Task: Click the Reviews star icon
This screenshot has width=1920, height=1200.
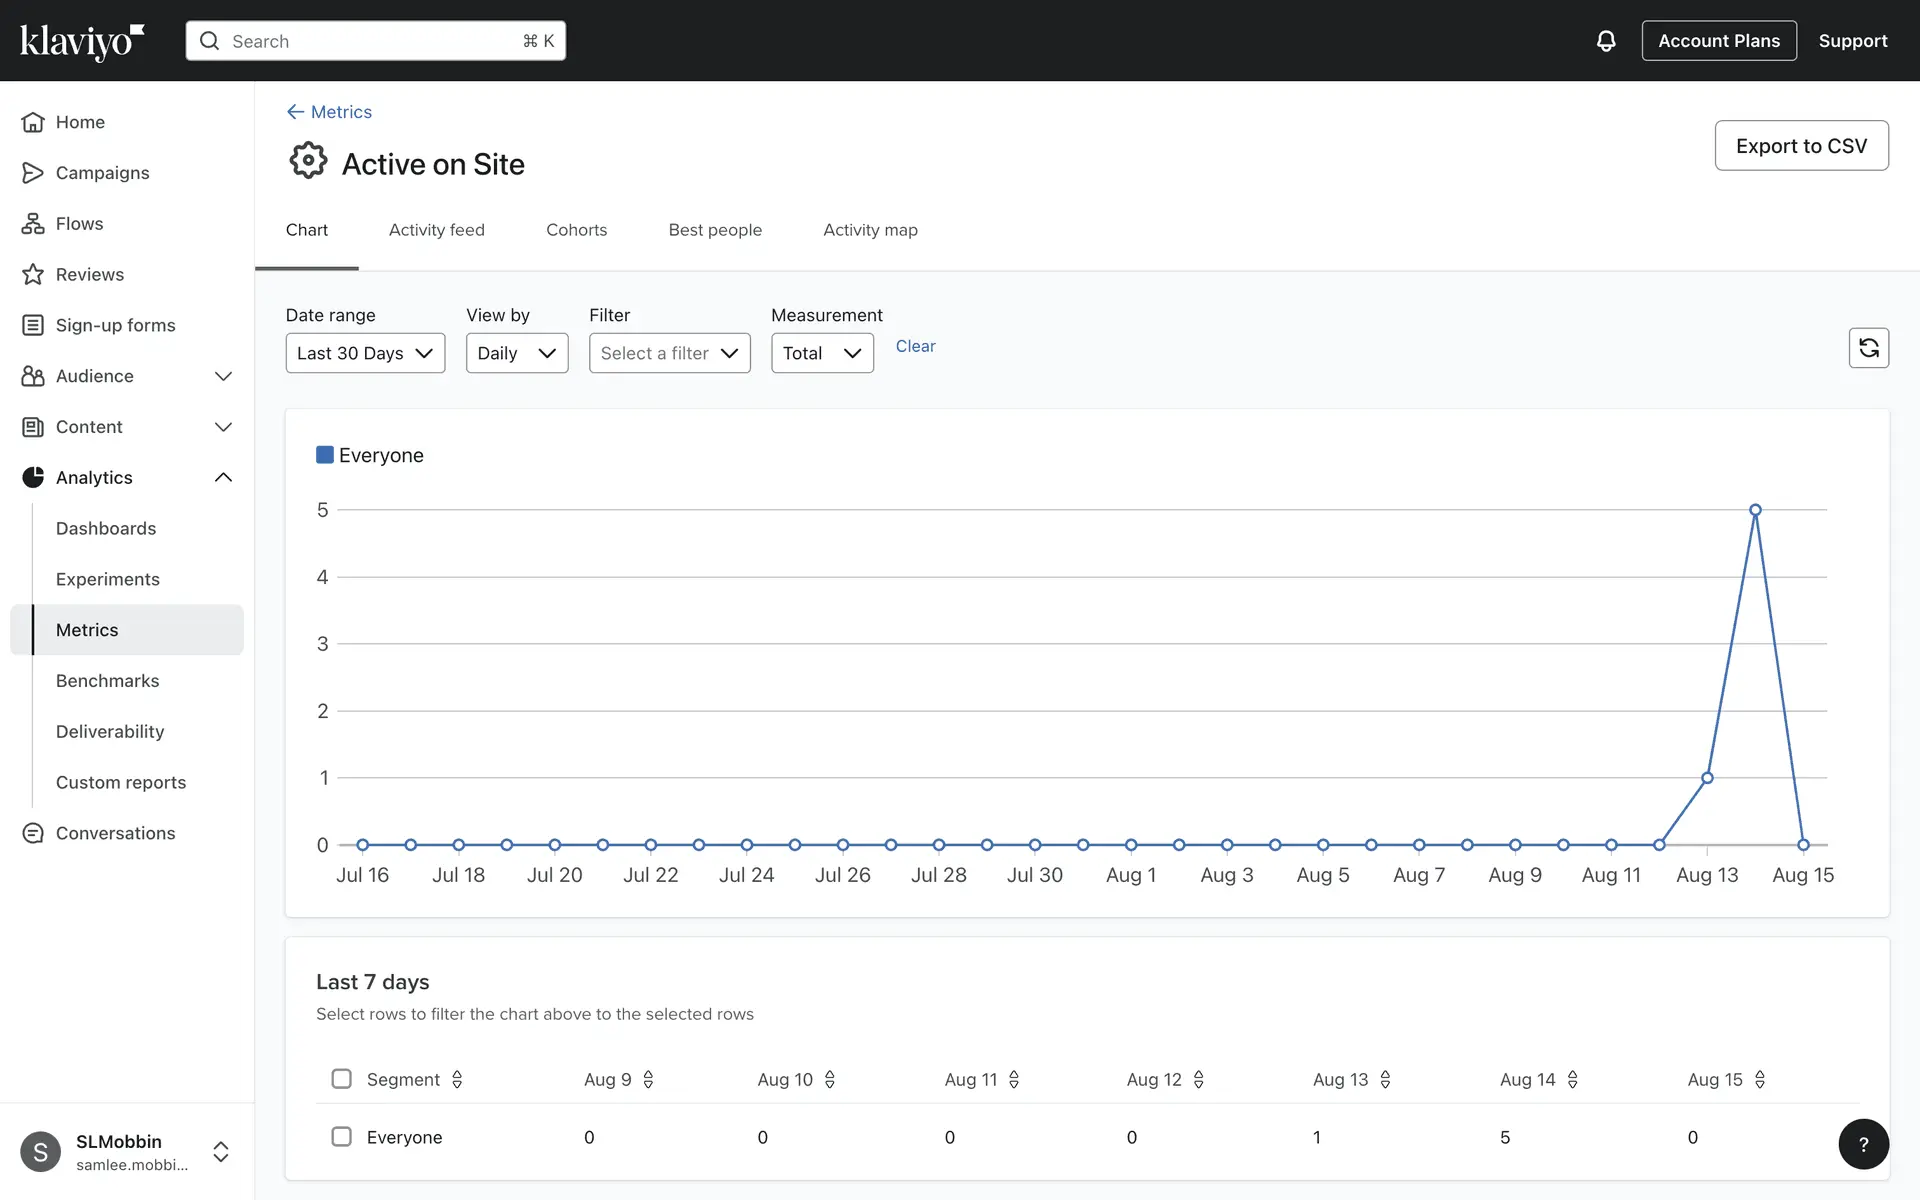Action: 33,274
